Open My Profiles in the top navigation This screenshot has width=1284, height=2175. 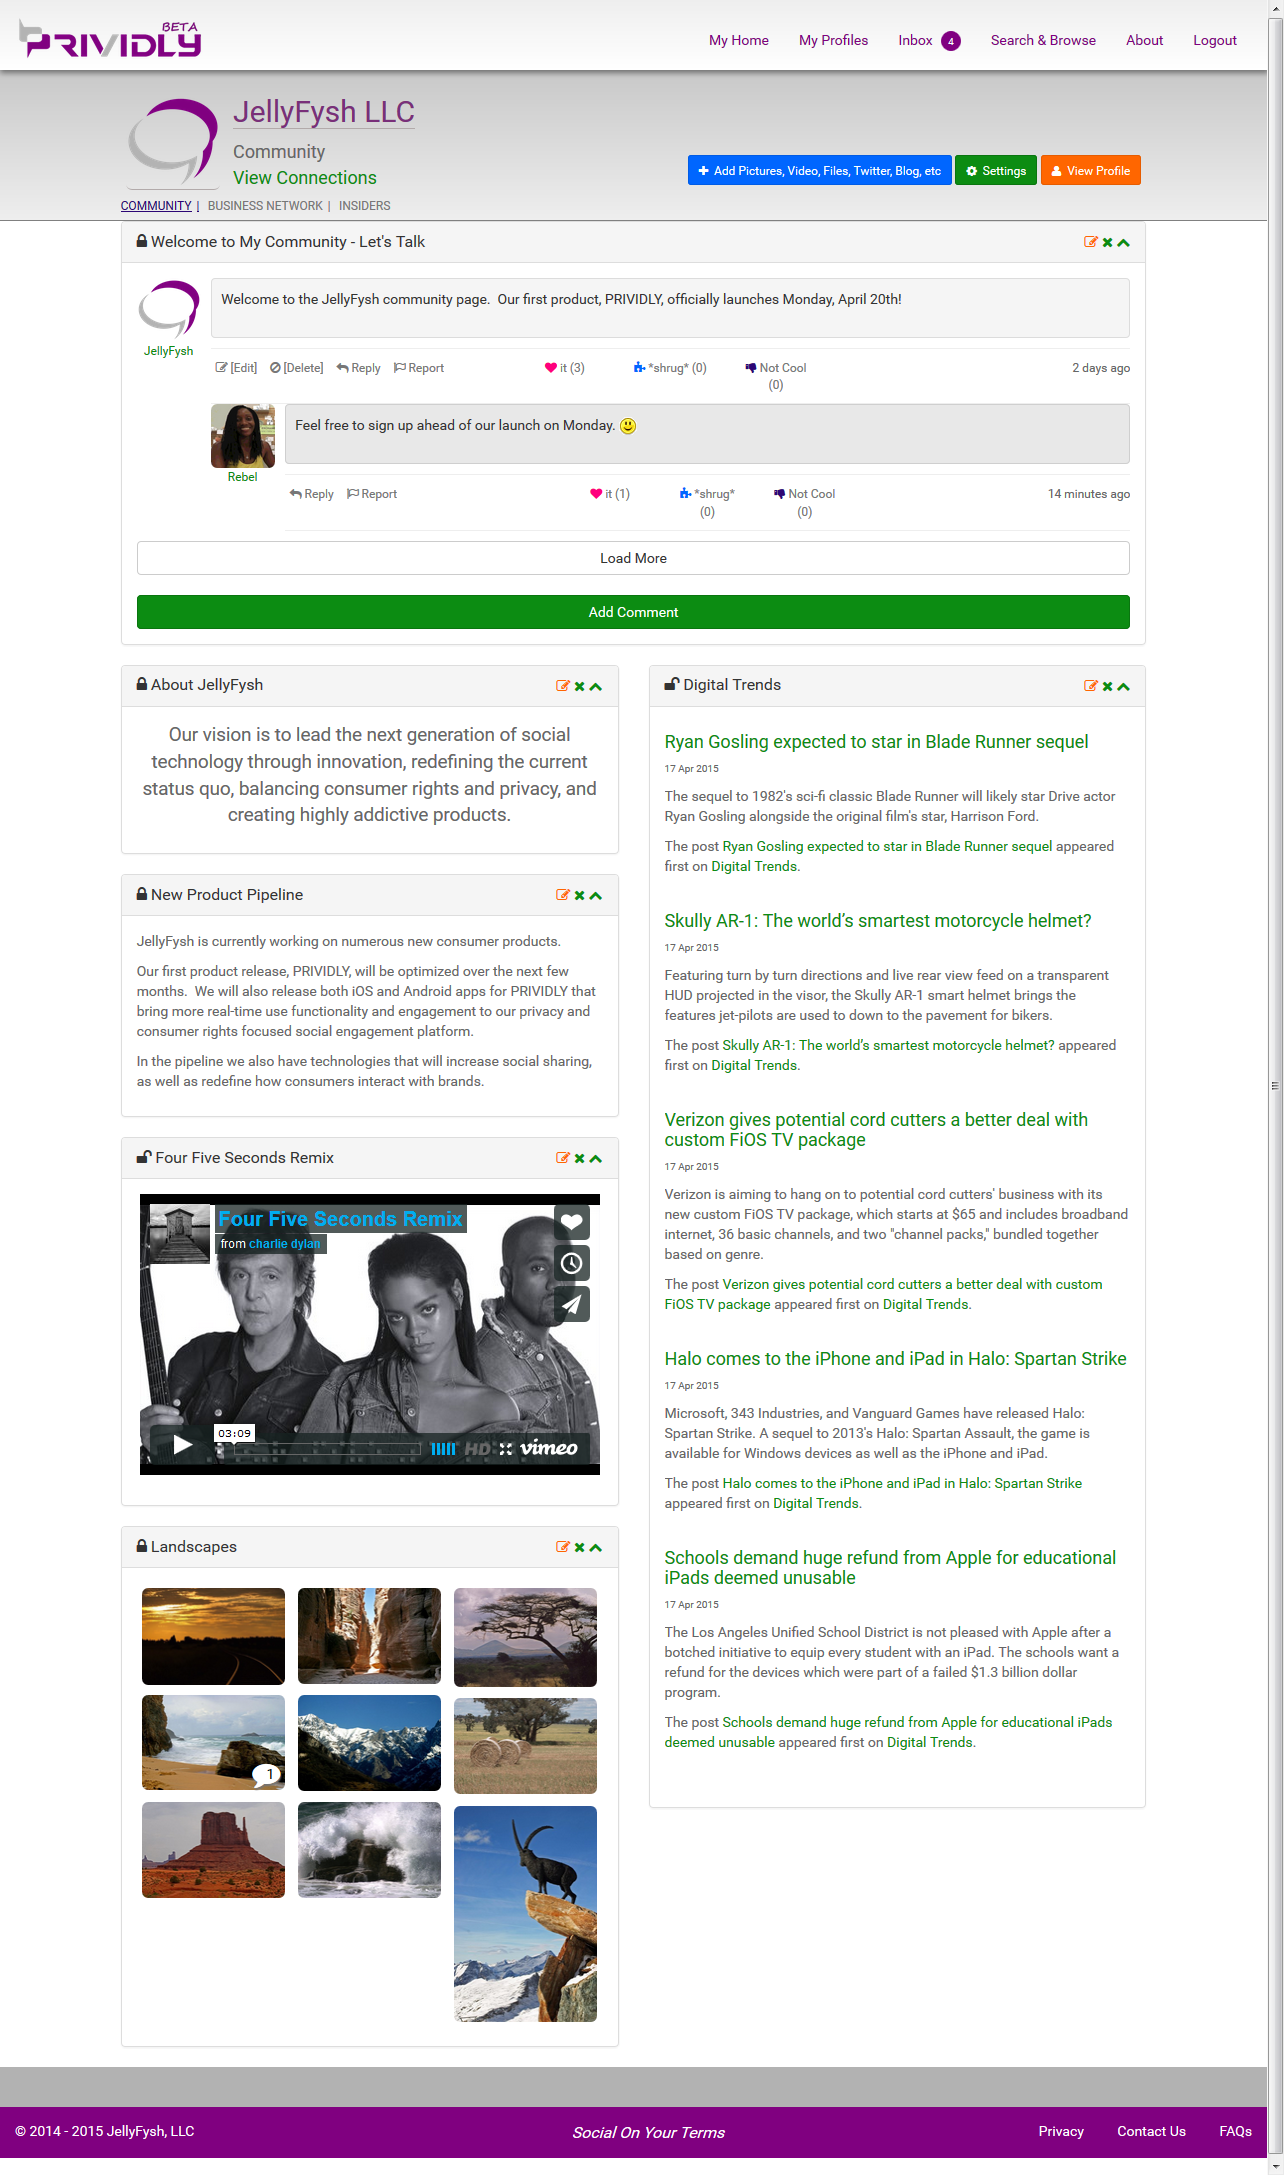click(833, 41)
